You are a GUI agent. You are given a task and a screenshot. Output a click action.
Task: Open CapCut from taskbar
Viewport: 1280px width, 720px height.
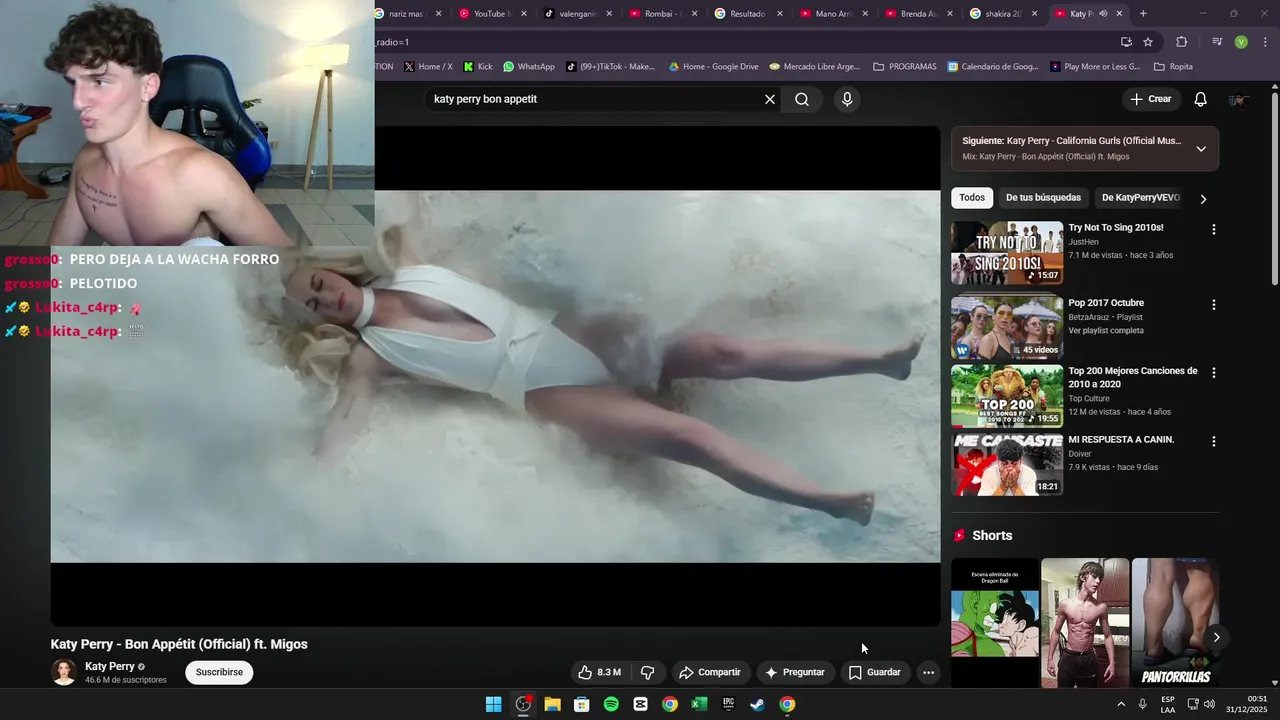click(640, 704)
